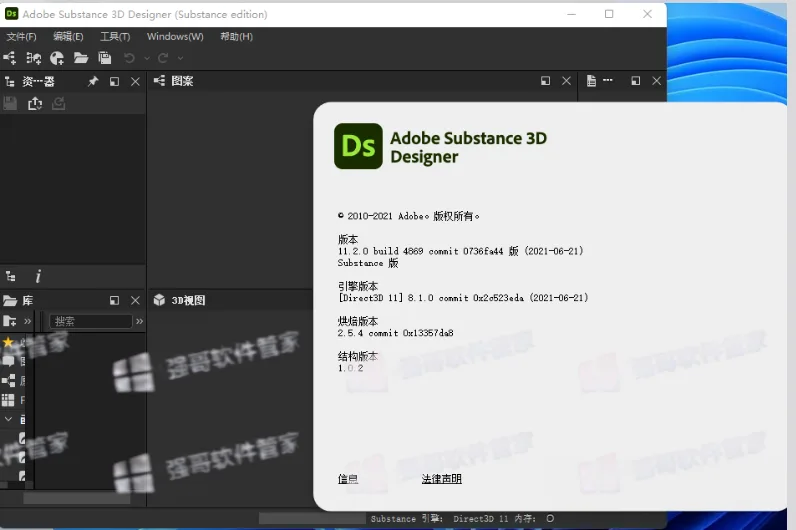Click the new package pie-chart toolbar icon
Screen dimensions: 796x530
57,58
